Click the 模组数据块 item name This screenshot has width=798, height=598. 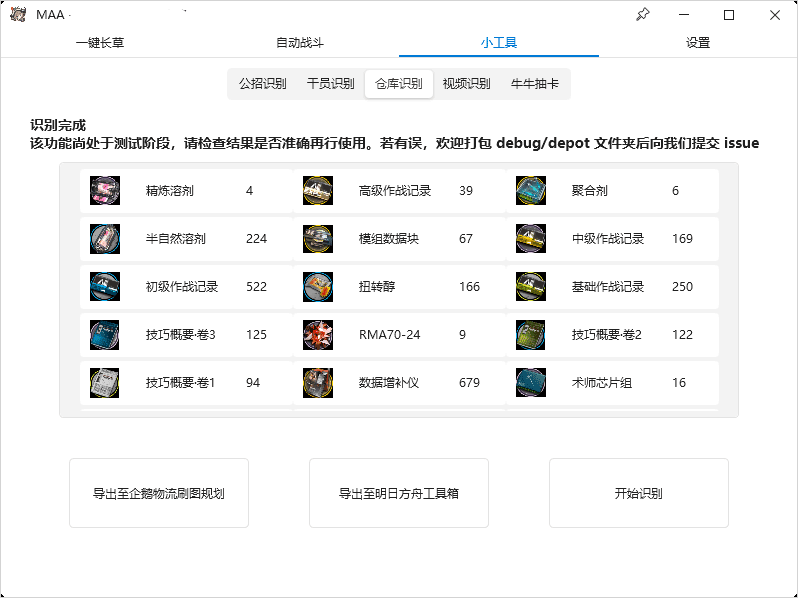coord(389,239)
